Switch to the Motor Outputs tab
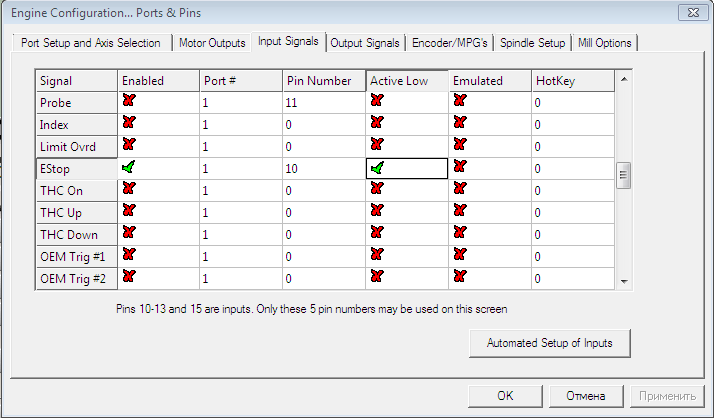The image size is (714, 418). [212, 43]
